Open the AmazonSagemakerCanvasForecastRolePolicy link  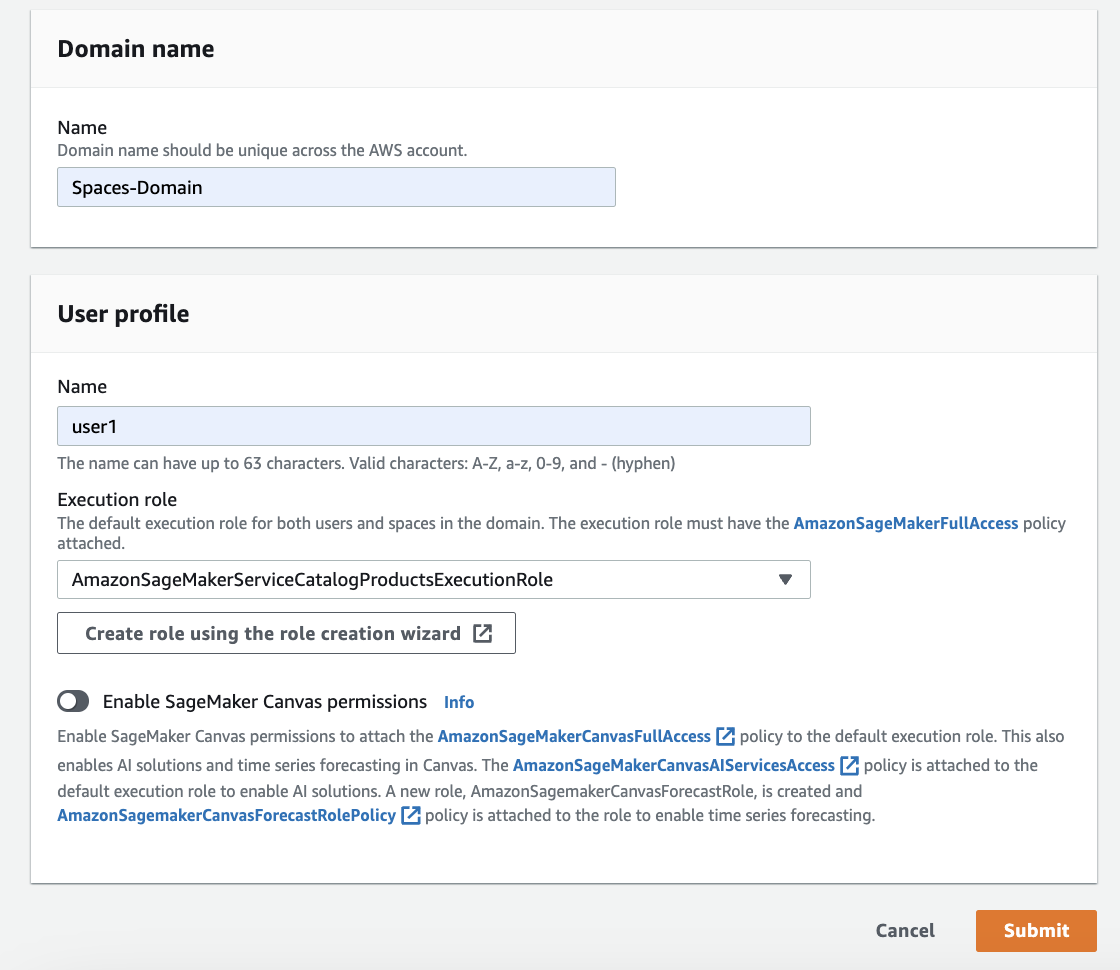226,816
